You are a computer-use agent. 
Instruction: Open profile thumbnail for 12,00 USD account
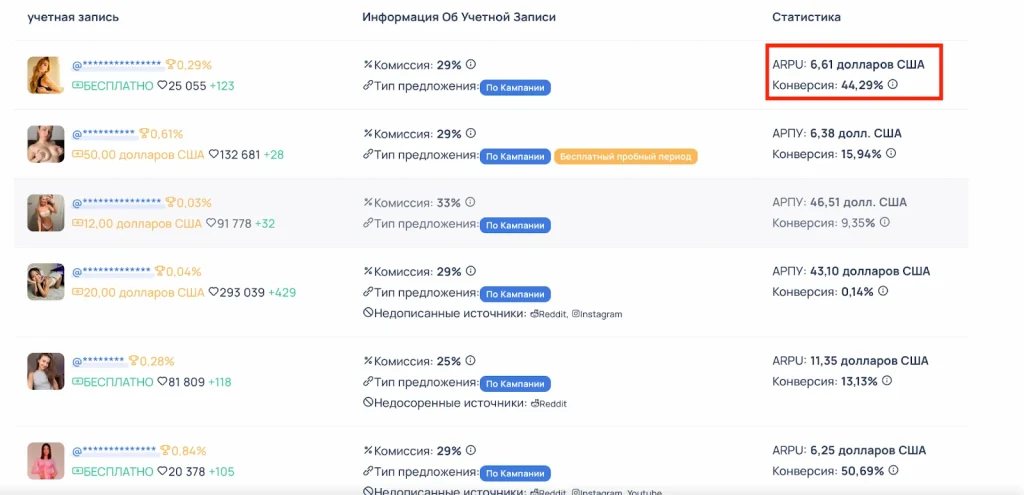(x=46, y=213)
